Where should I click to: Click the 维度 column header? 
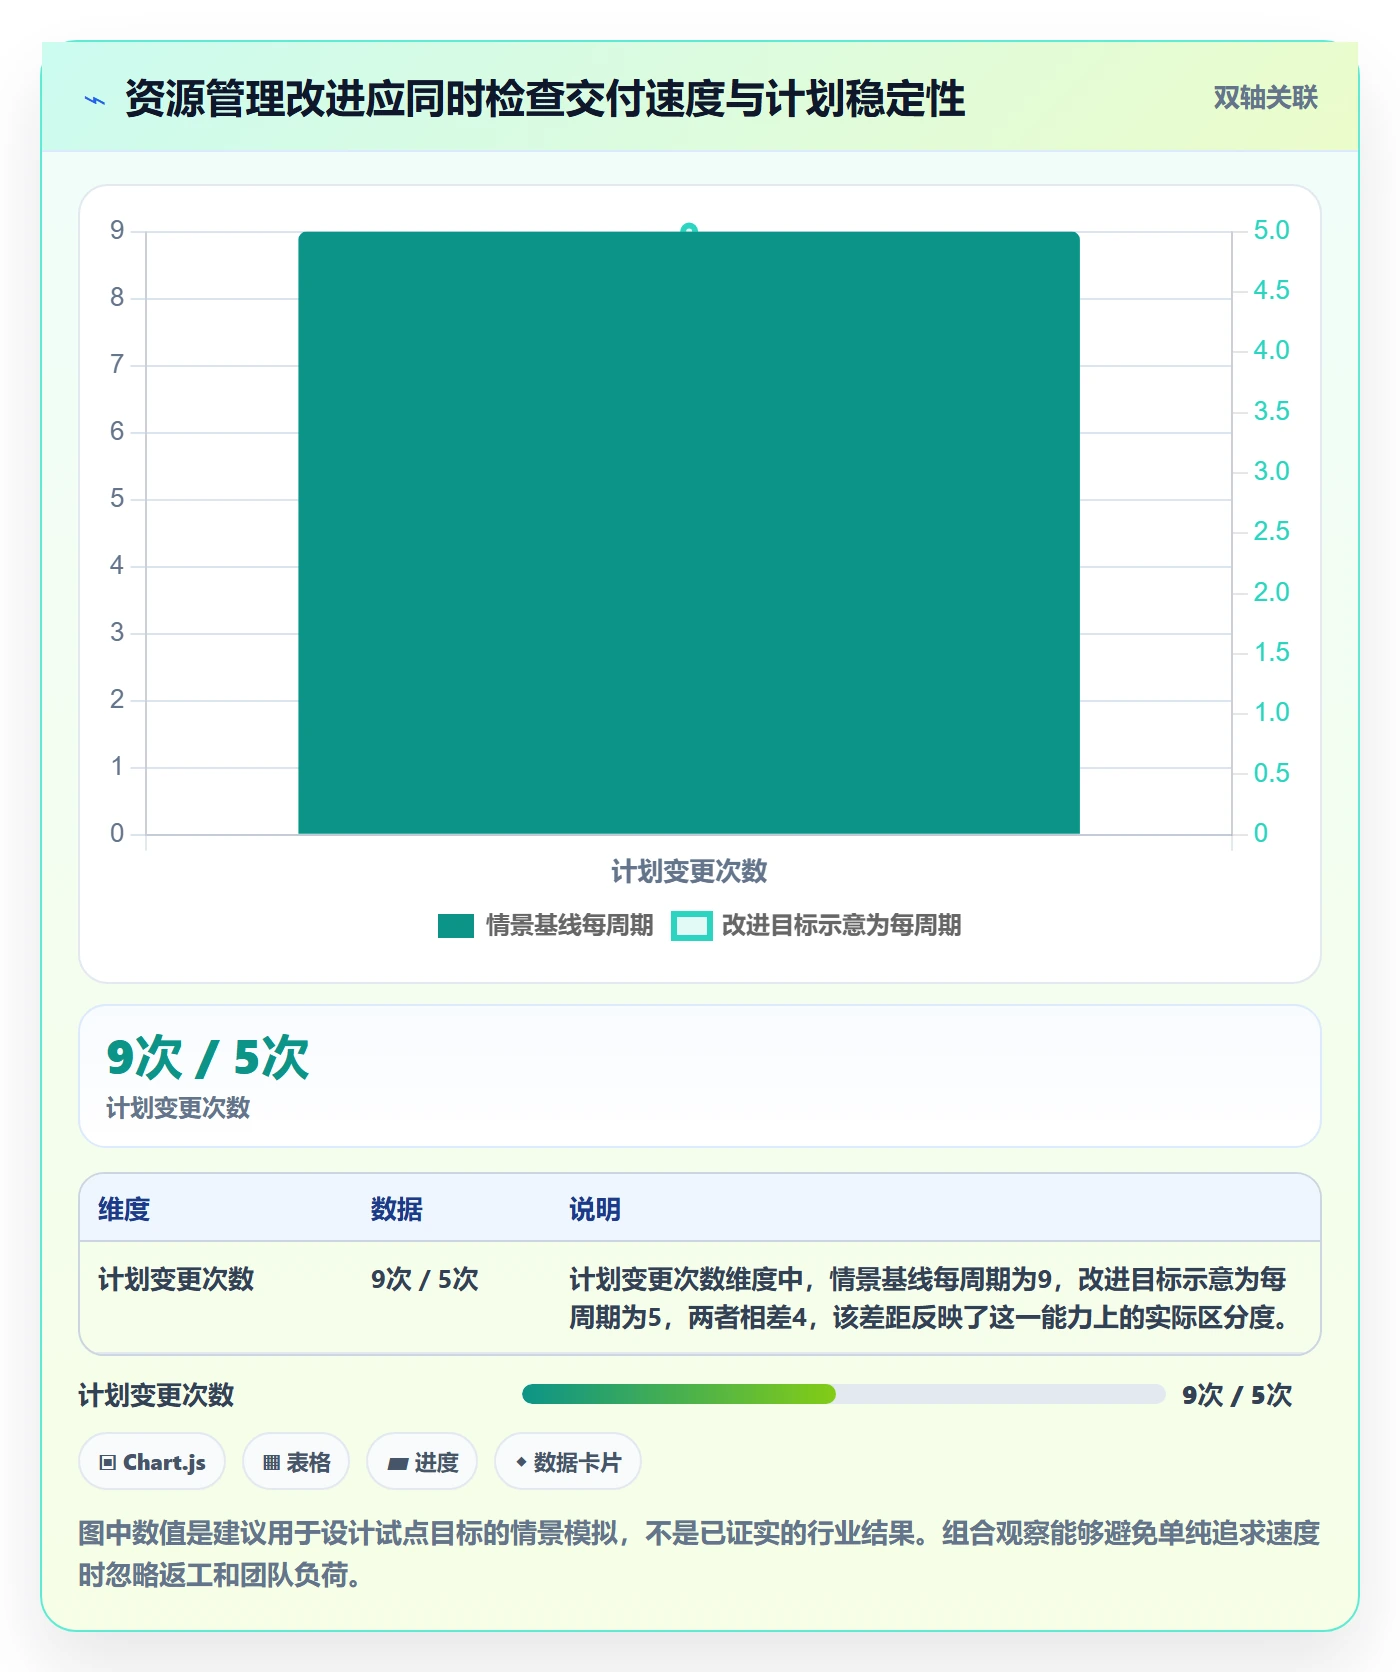point(124,1210)
